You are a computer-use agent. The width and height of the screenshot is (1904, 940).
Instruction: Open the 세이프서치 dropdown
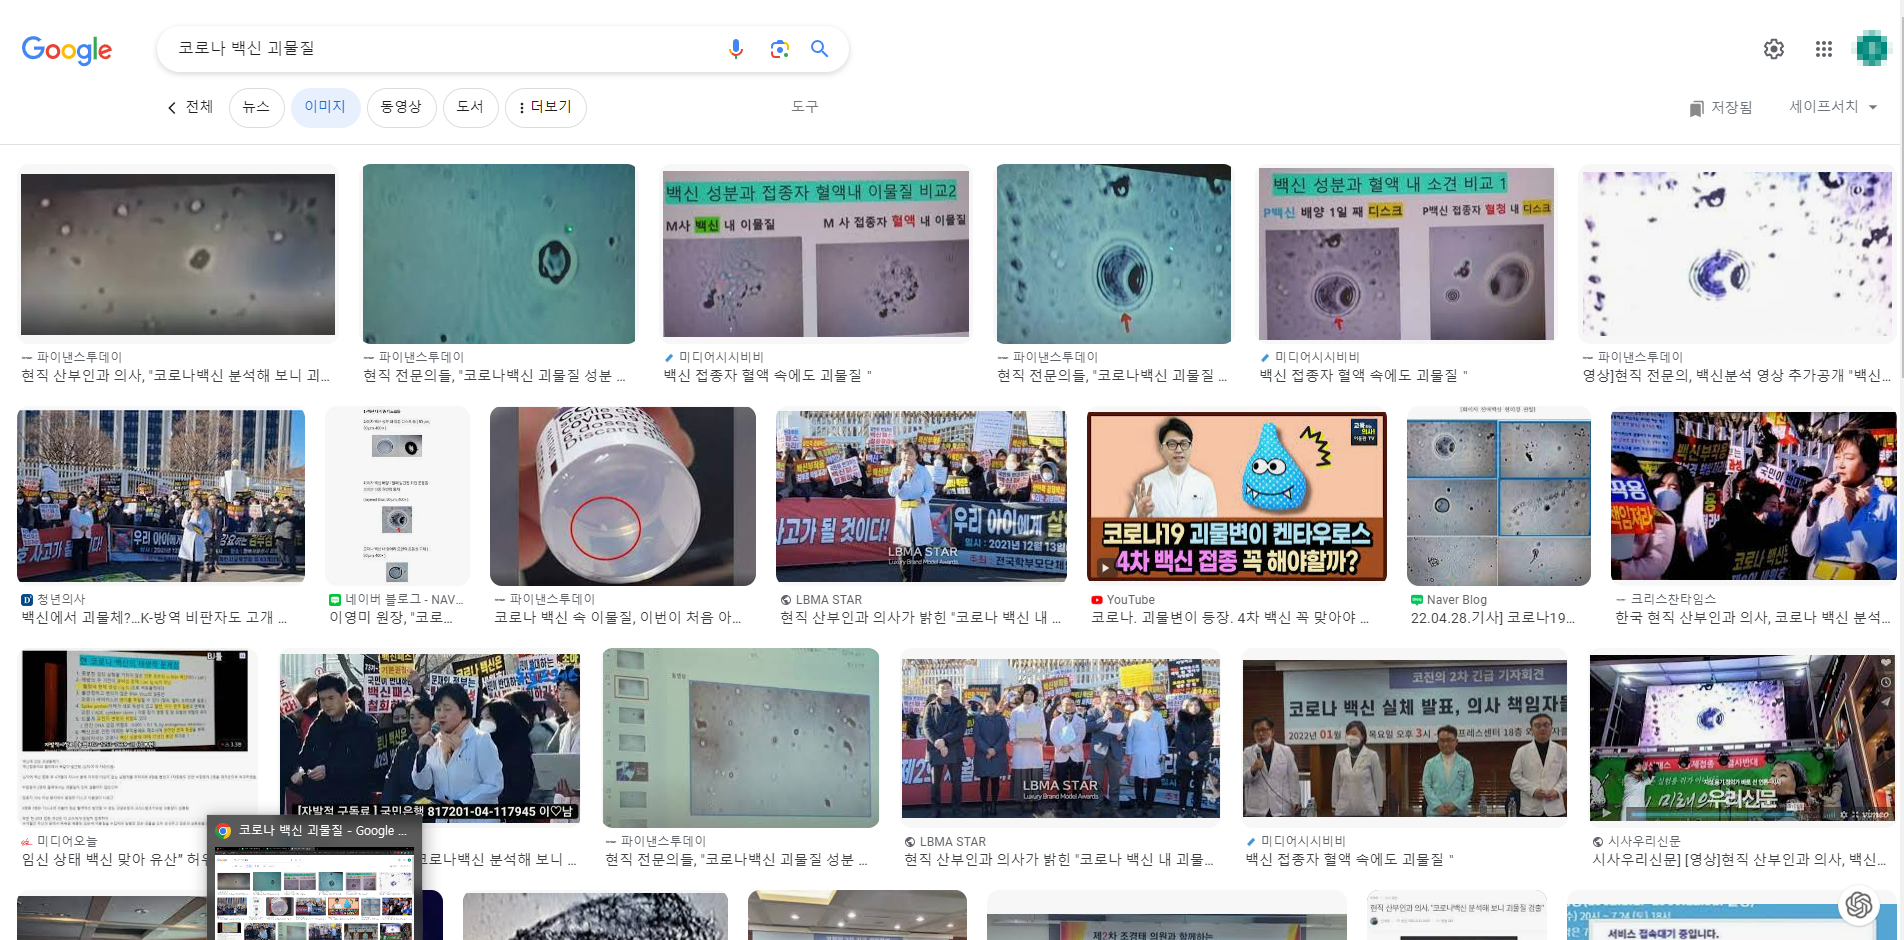click(x=1833, y=107)
